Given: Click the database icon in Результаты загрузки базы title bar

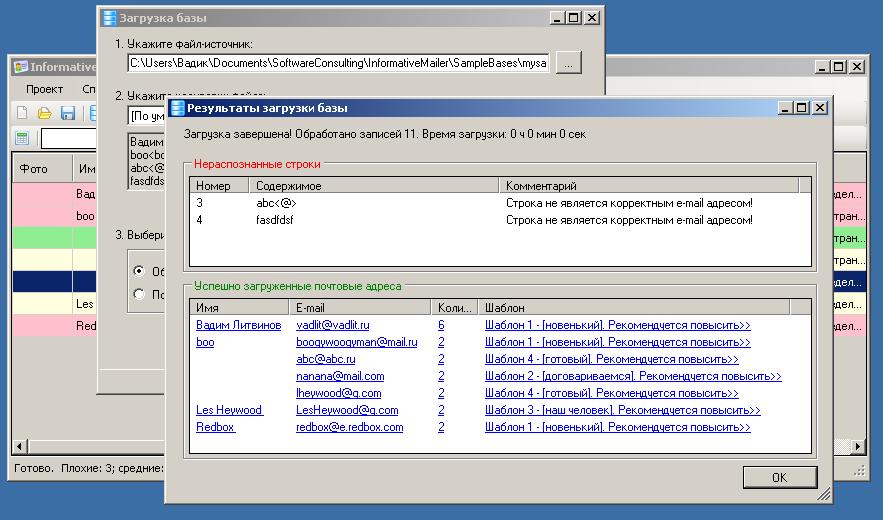Looking at the screenshot, I should [177, 108].
